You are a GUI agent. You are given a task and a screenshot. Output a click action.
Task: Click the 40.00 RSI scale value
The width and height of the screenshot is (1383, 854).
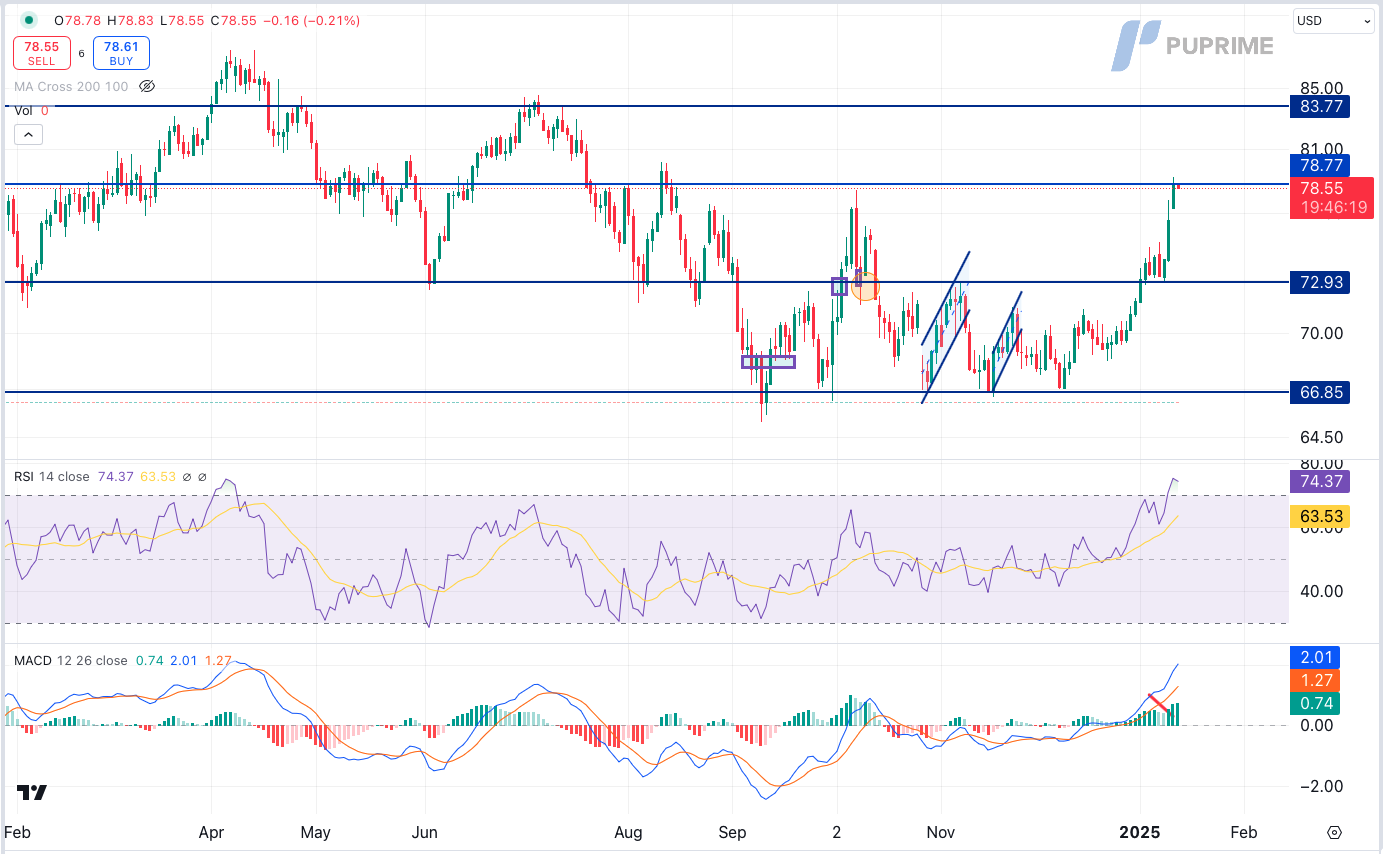click(1321, 591)
